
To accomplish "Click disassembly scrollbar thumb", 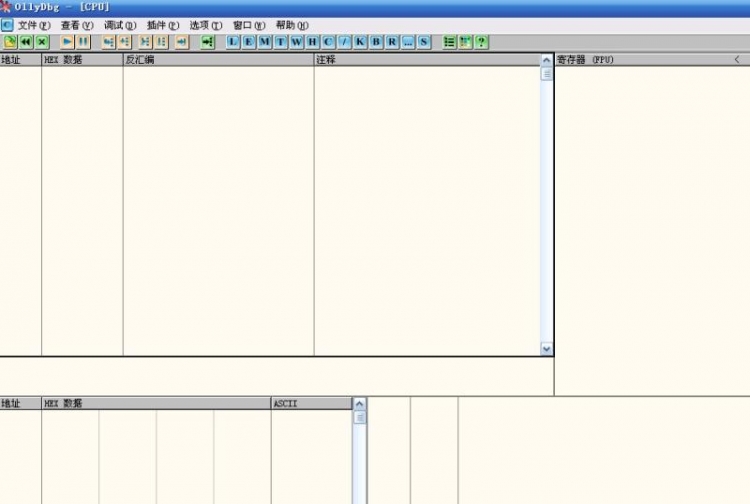I will [547, 74].
